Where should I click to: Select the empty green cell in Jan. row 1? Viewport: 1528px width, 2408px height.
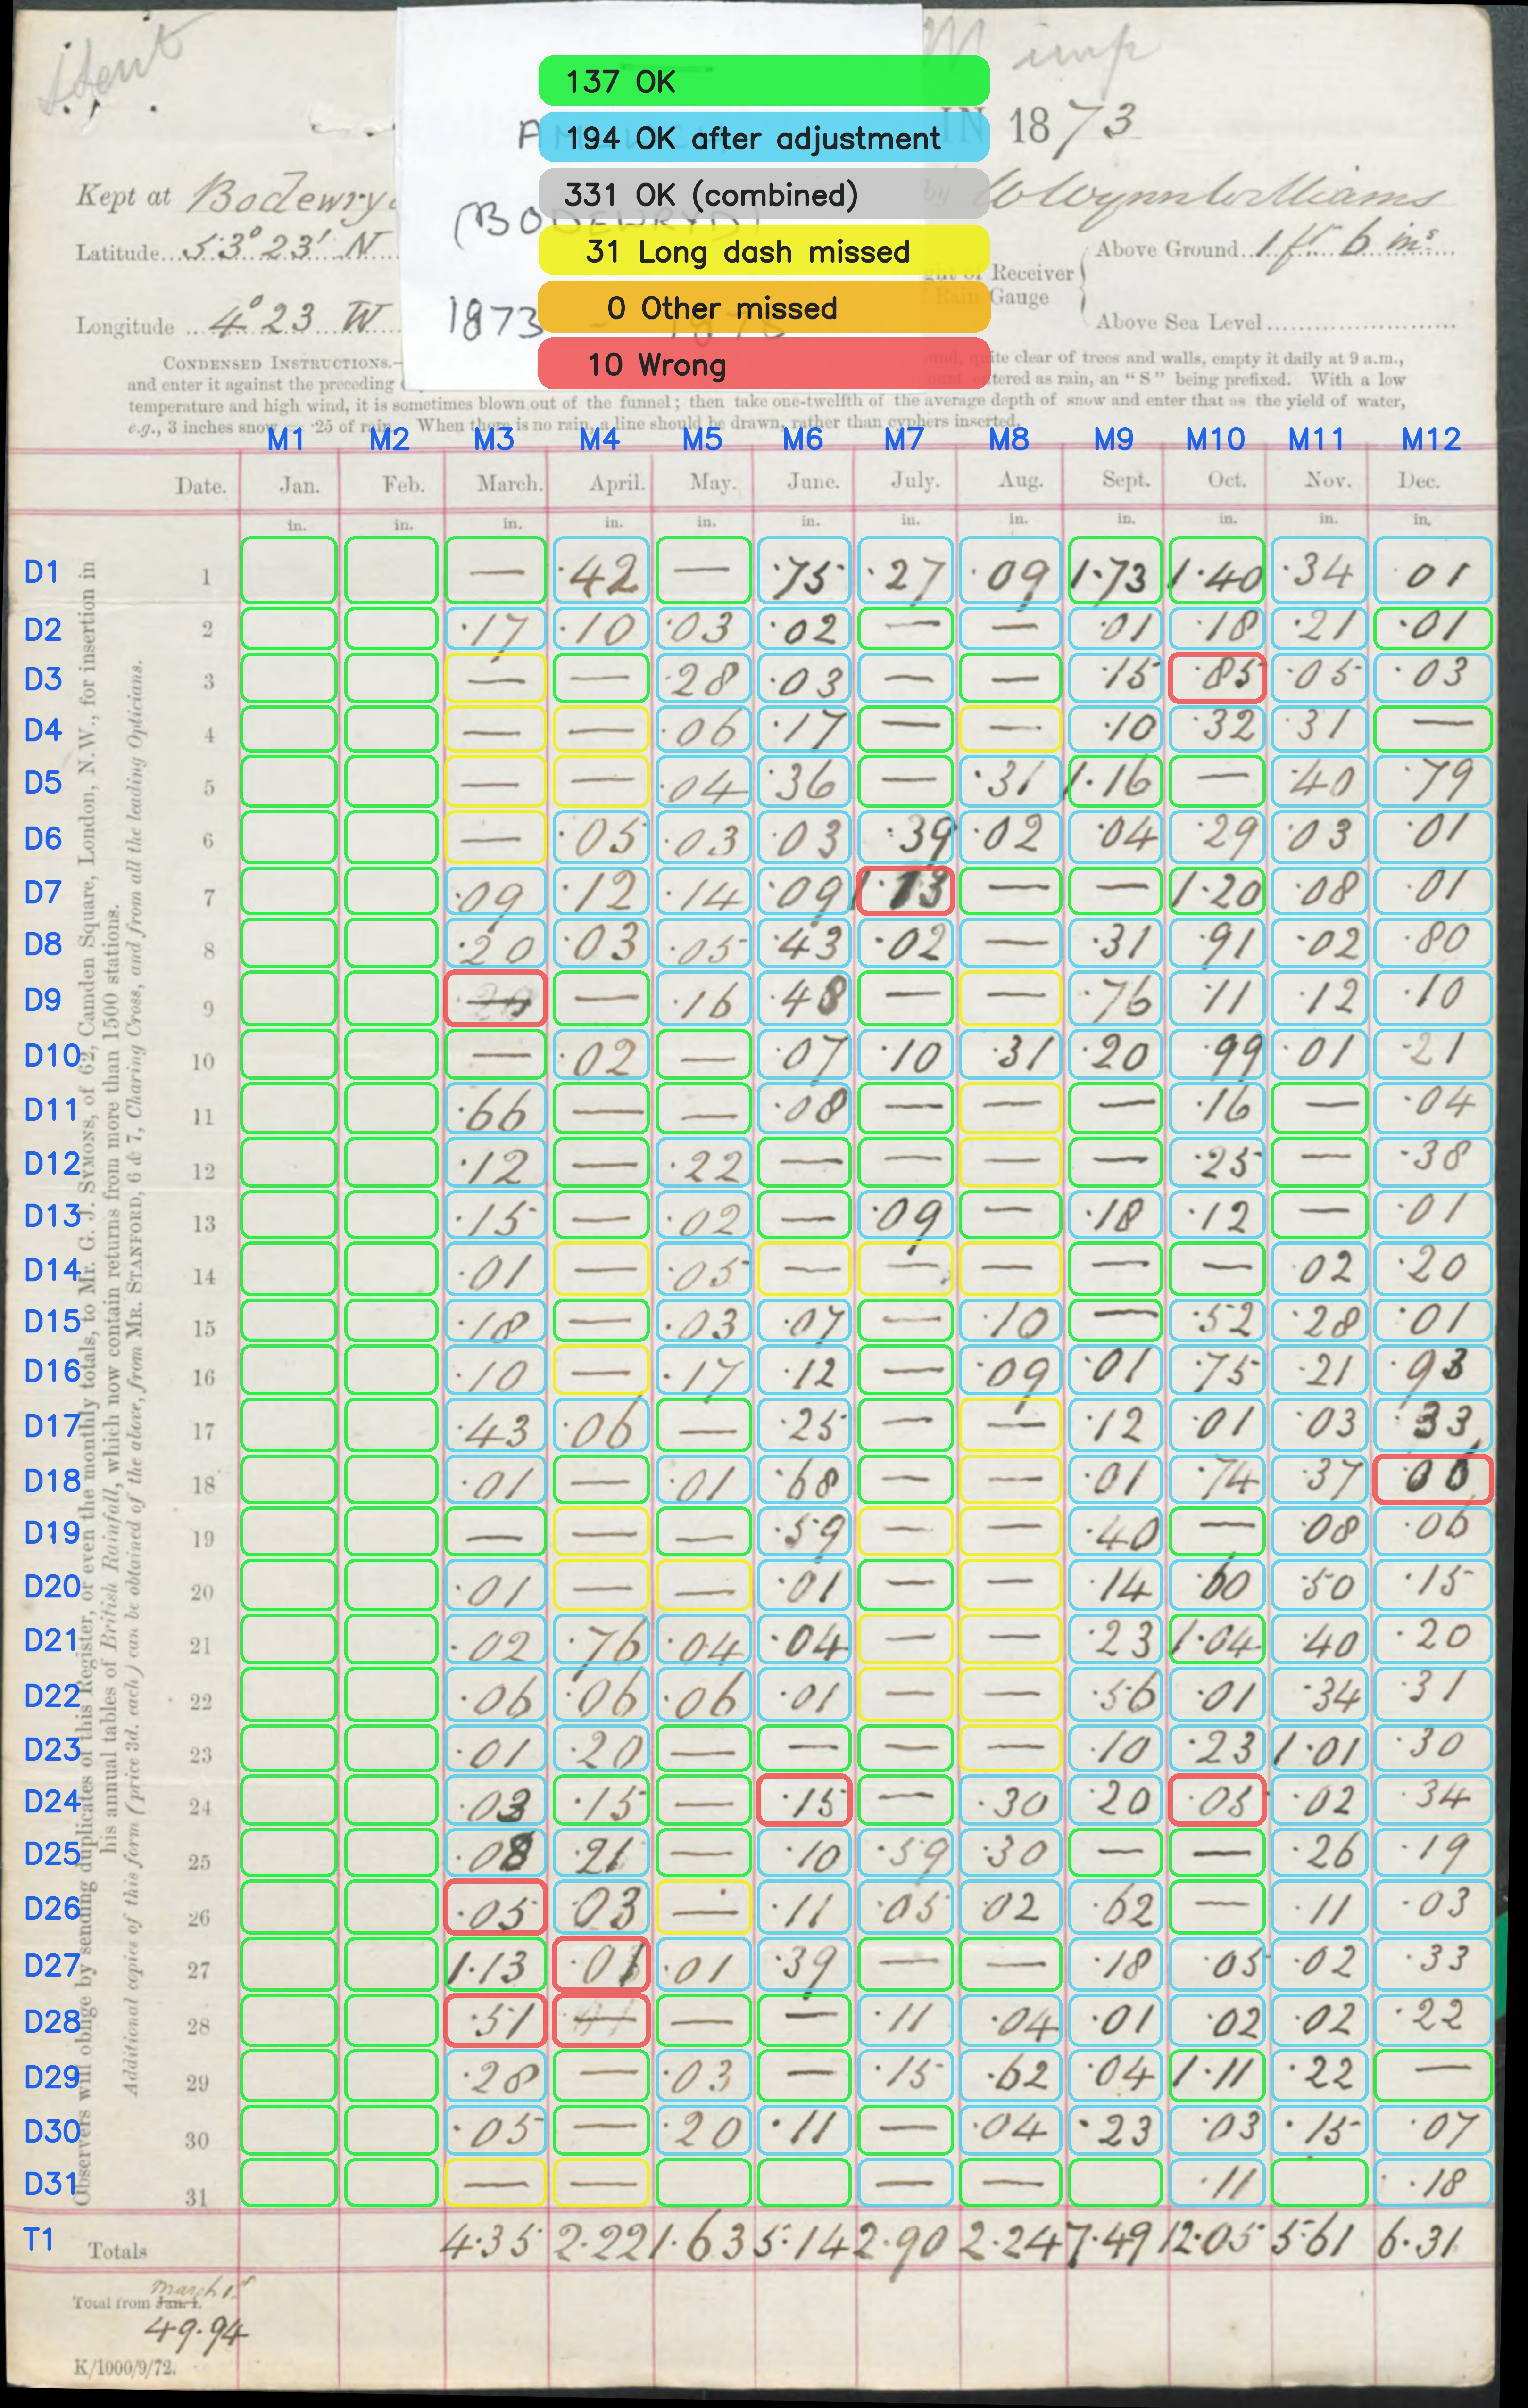pos(288,571)
